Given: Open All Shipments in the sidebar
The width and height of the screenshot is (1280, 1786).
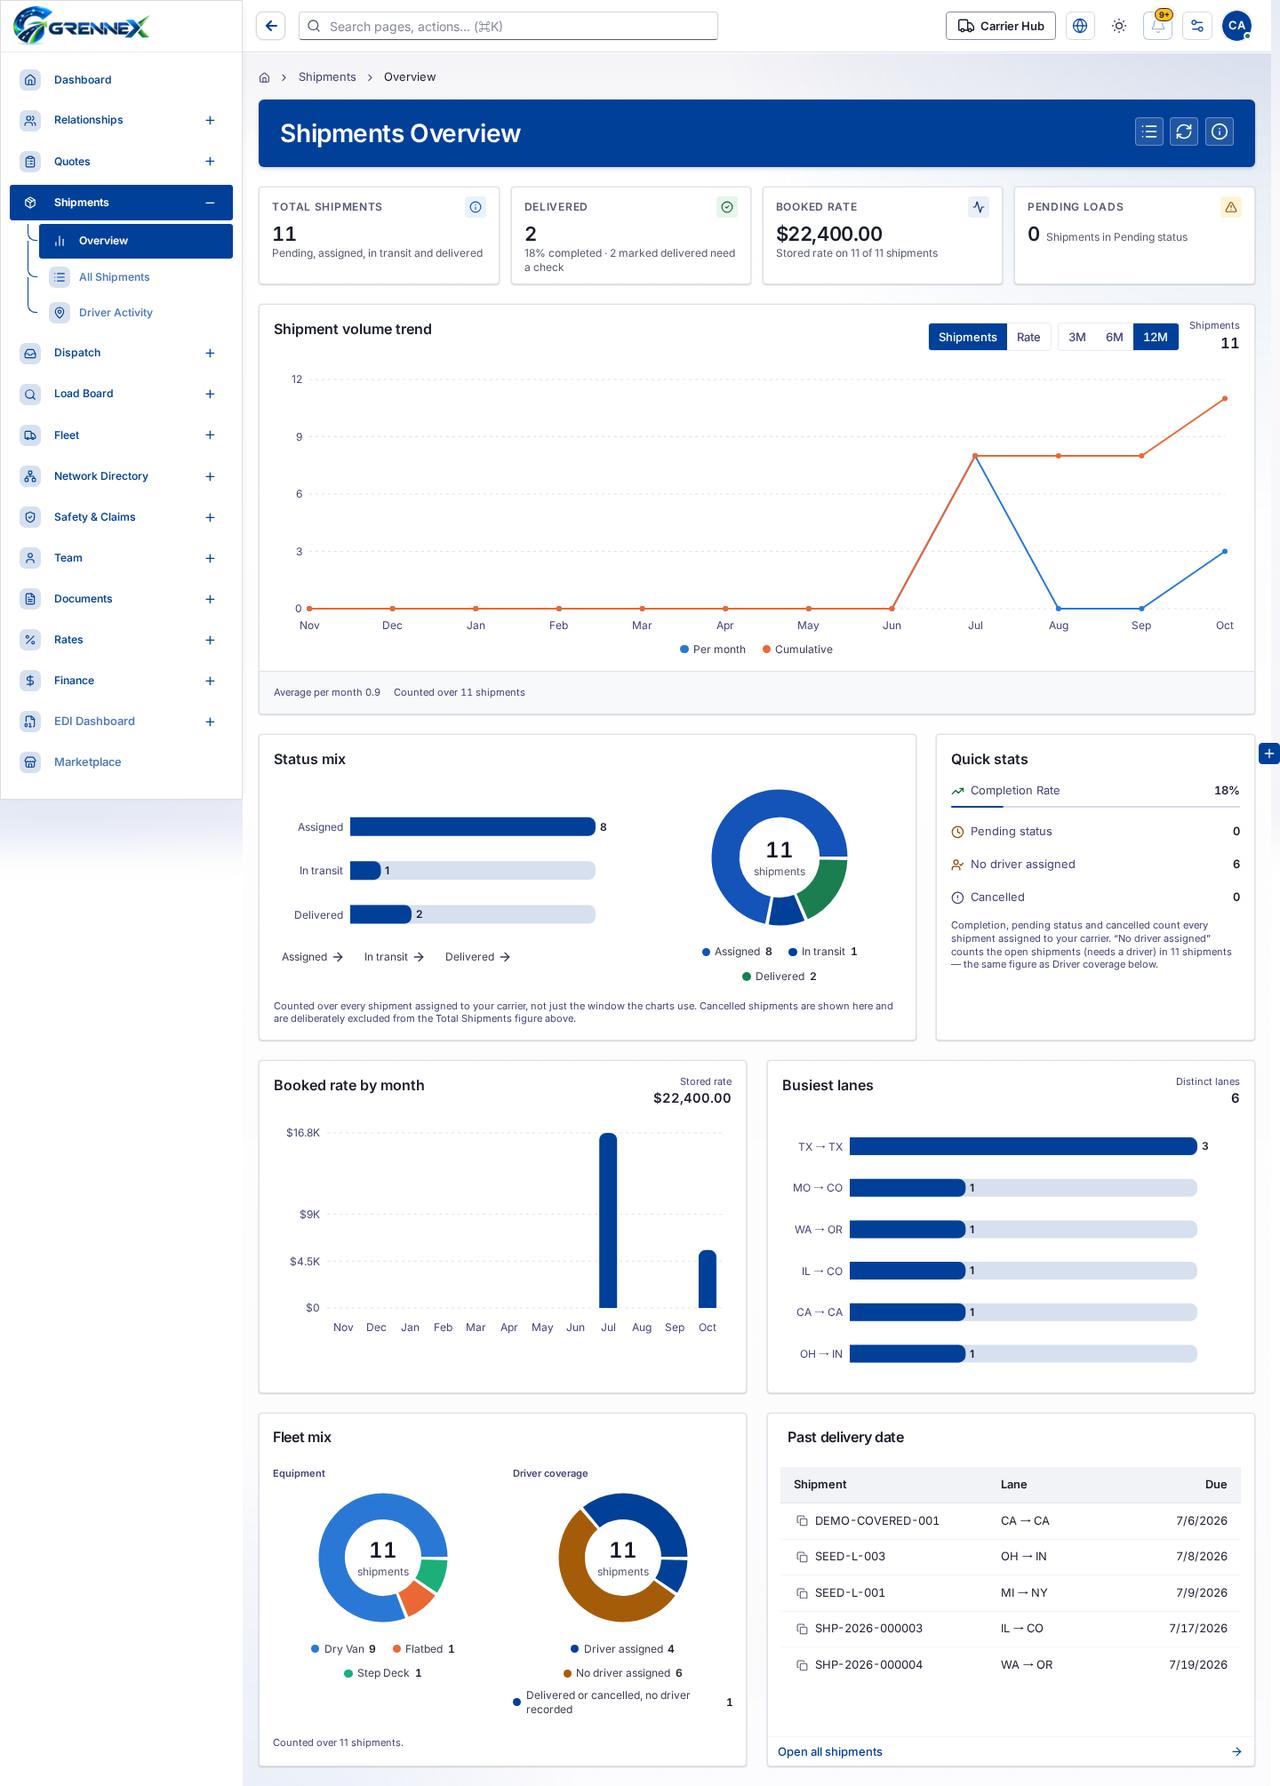Looking at the screenshot, I should [x=136, y=277].
